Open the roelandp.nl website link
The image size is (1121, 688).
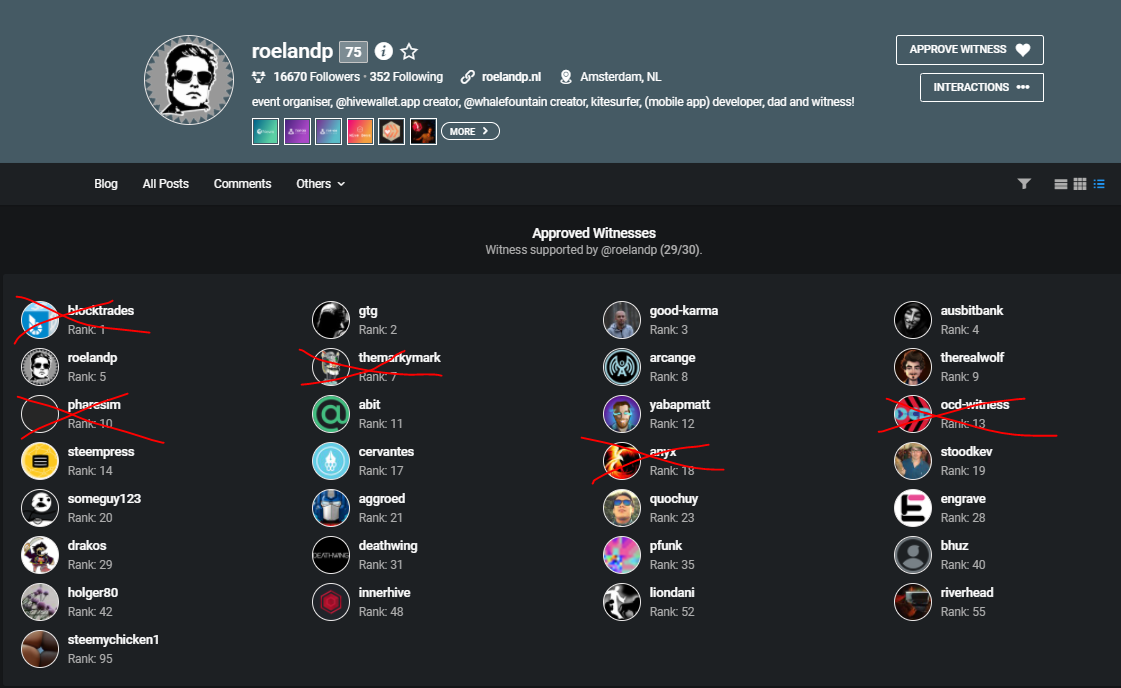pos(511,77)
